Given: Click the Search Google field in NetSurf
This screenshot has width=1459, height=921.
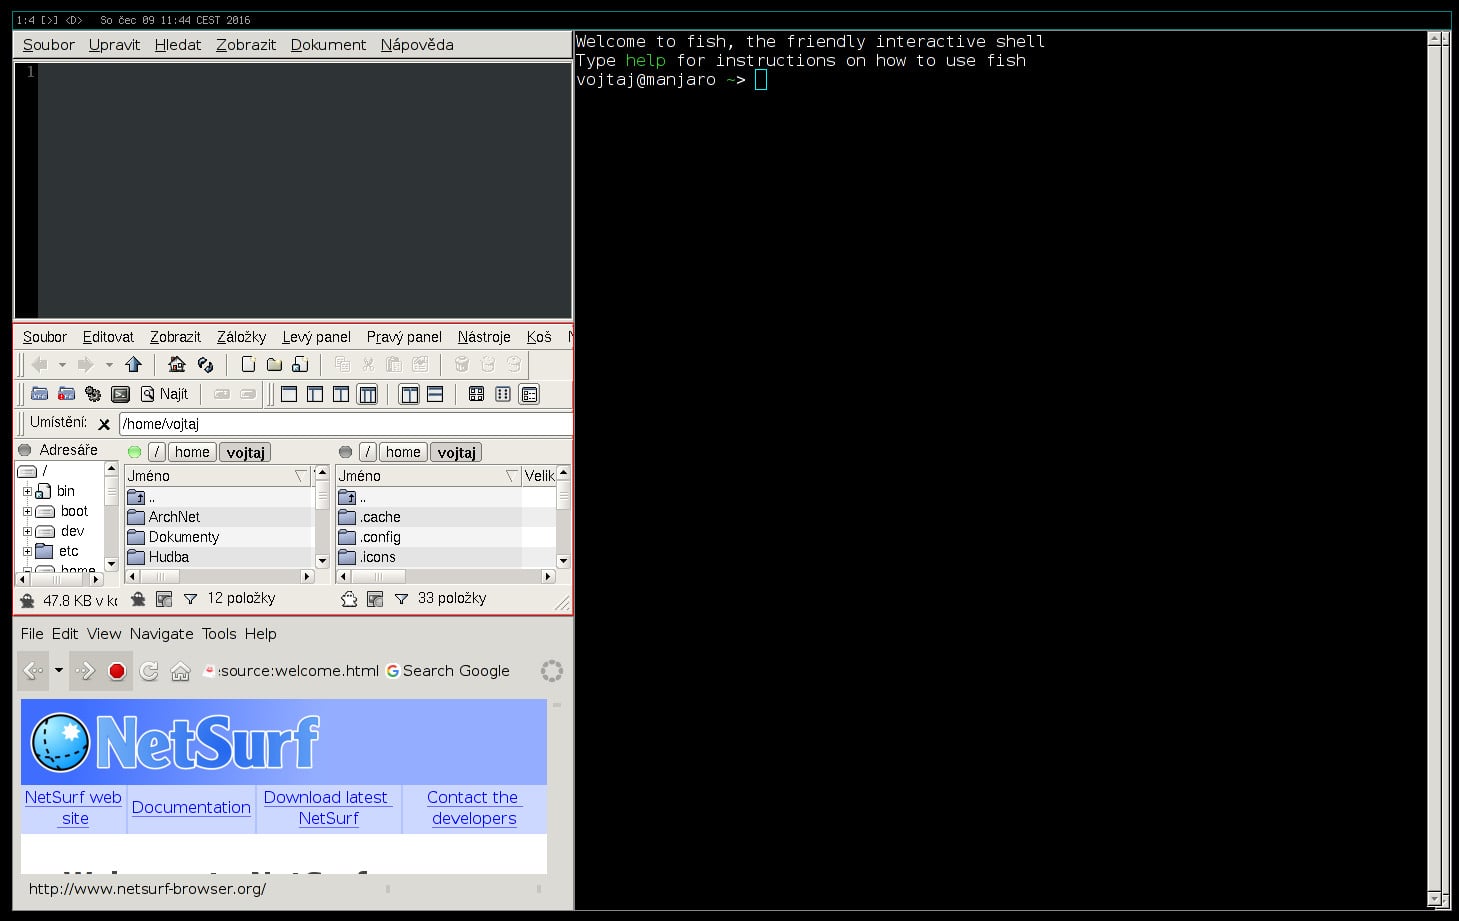Looking at the screenshot, I should click(x=456, y=671).
